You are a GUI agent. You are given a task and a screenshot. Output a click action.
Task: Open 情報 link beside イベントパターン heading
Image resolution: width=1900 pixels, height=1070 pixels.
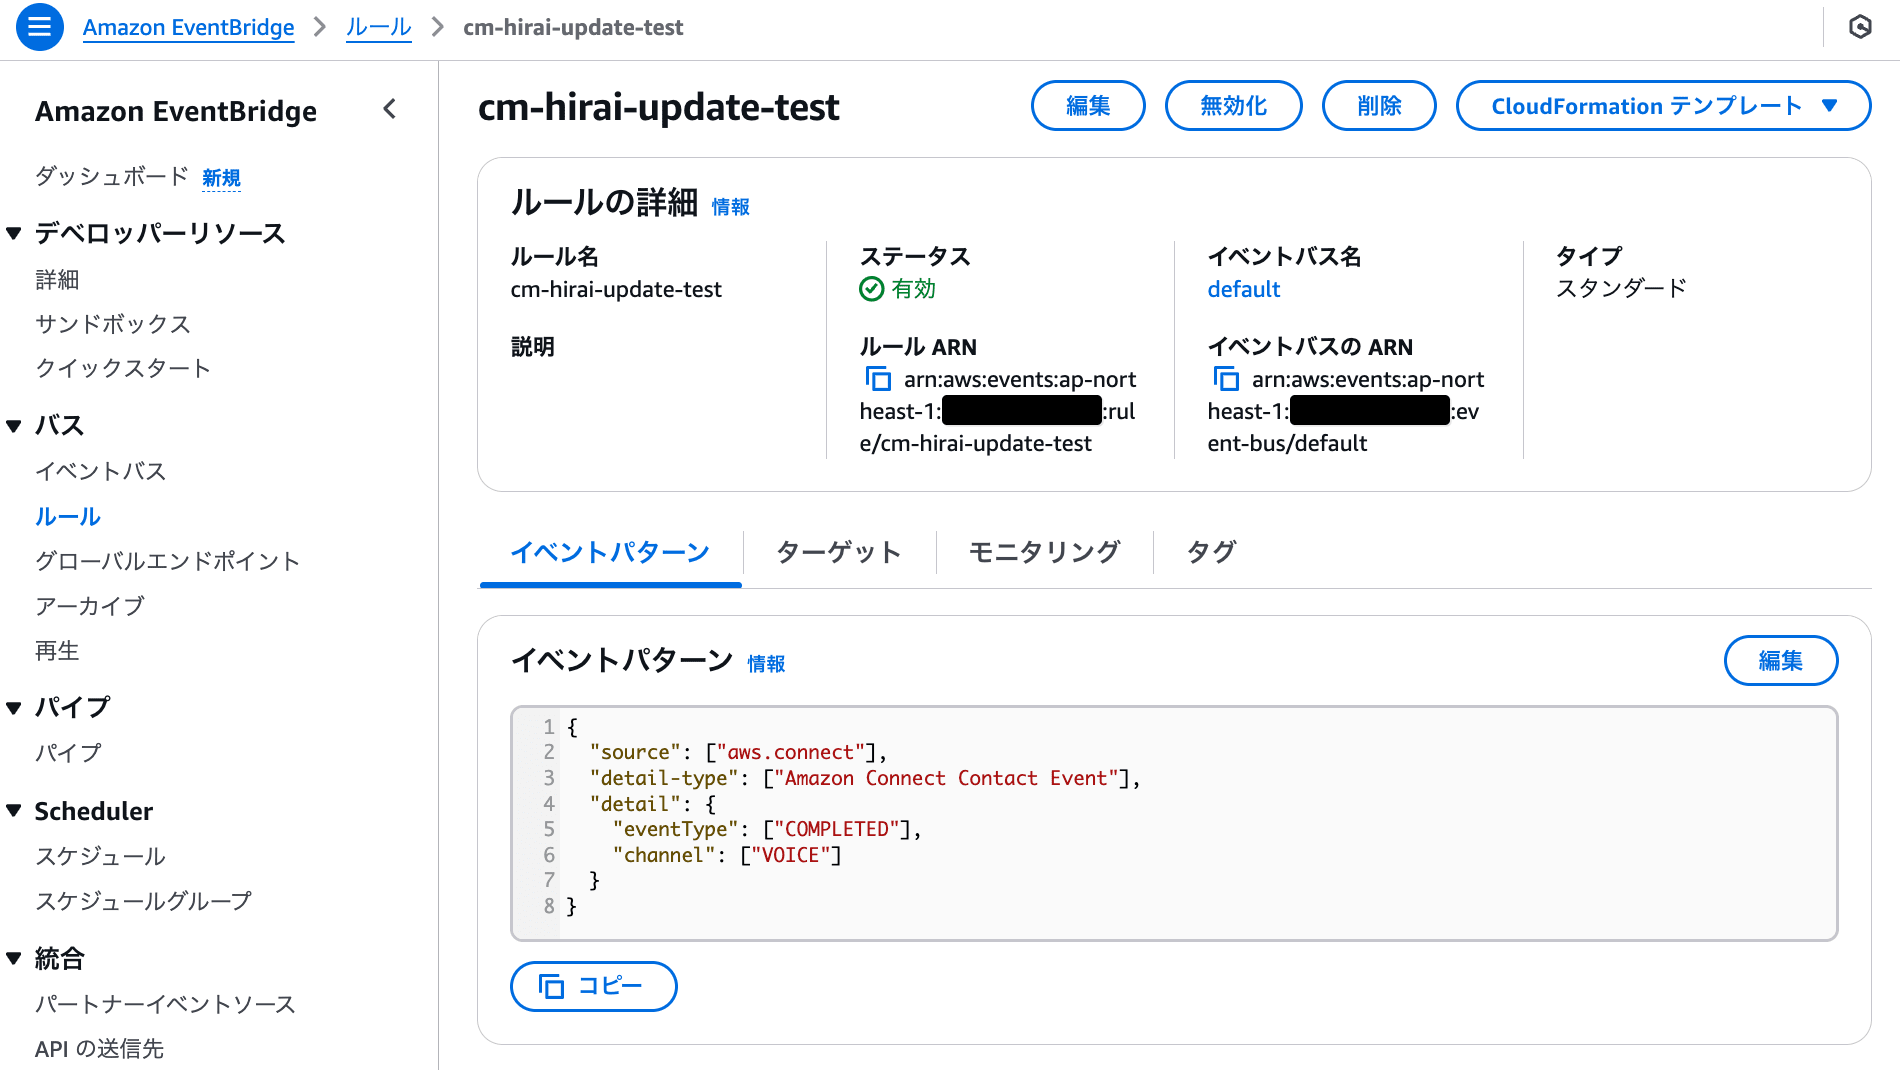point(766,664)
